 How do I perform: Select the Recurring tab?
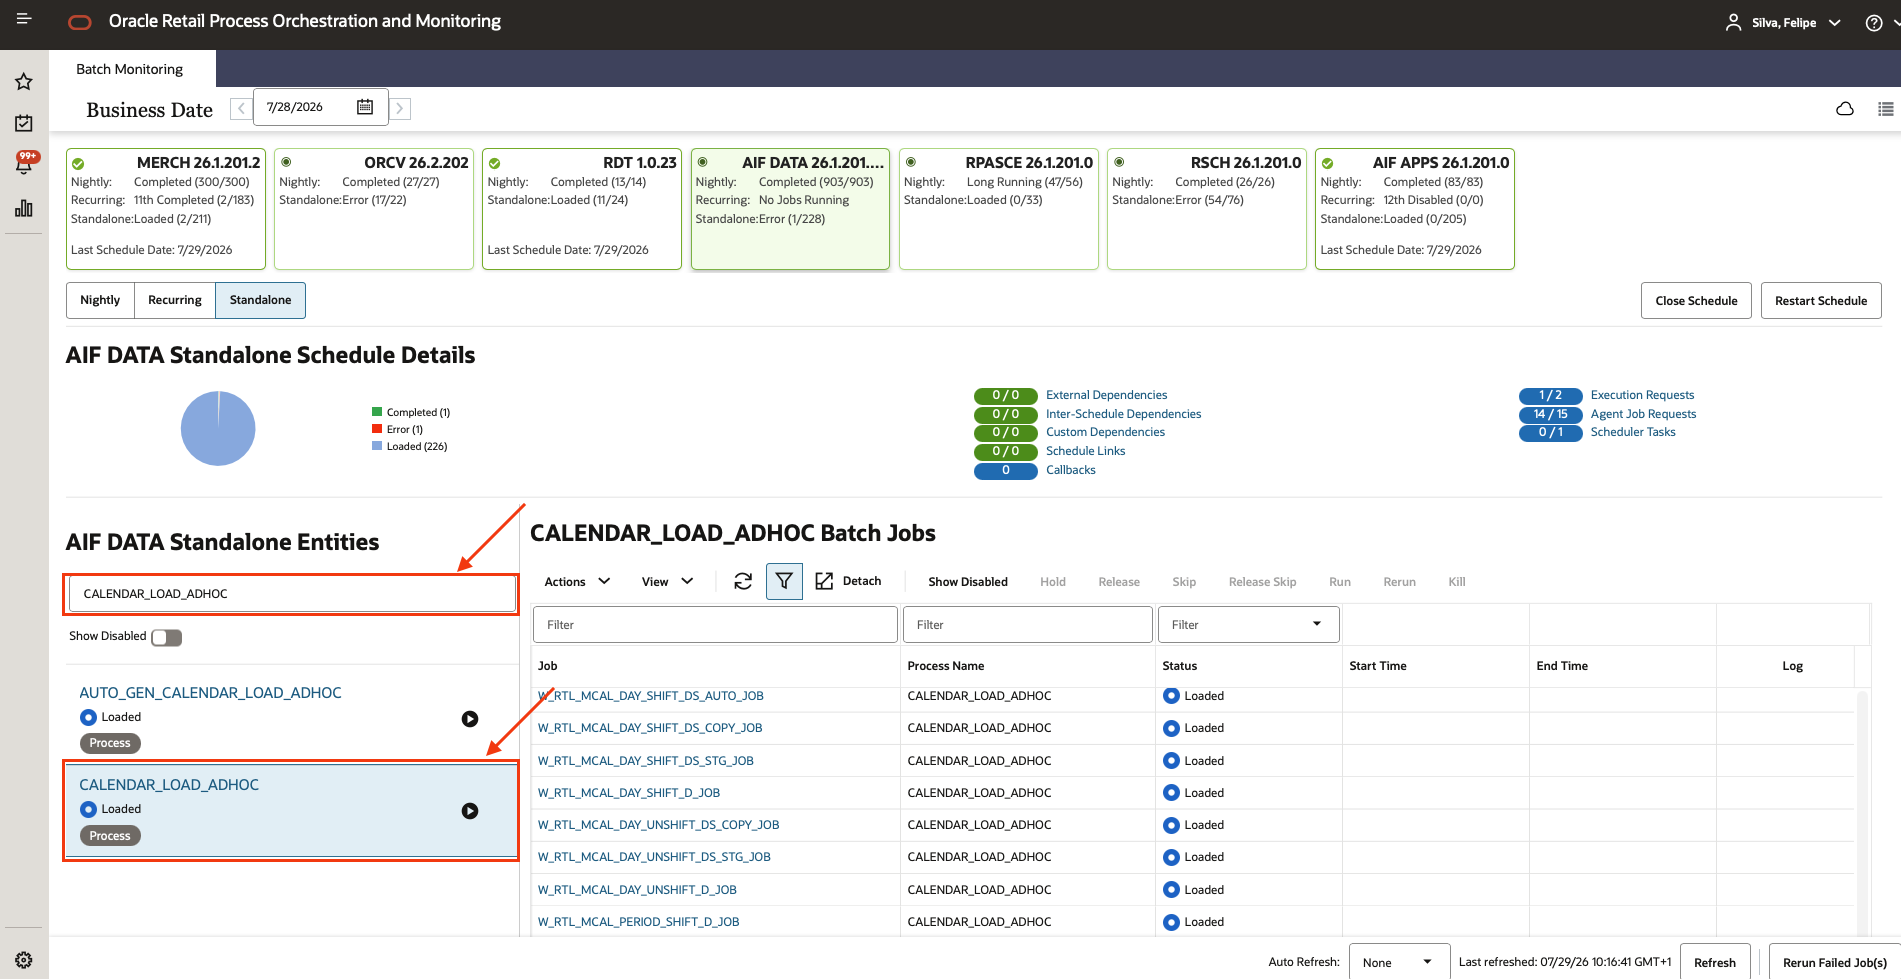pyautogui.click(x=175, y=300)
